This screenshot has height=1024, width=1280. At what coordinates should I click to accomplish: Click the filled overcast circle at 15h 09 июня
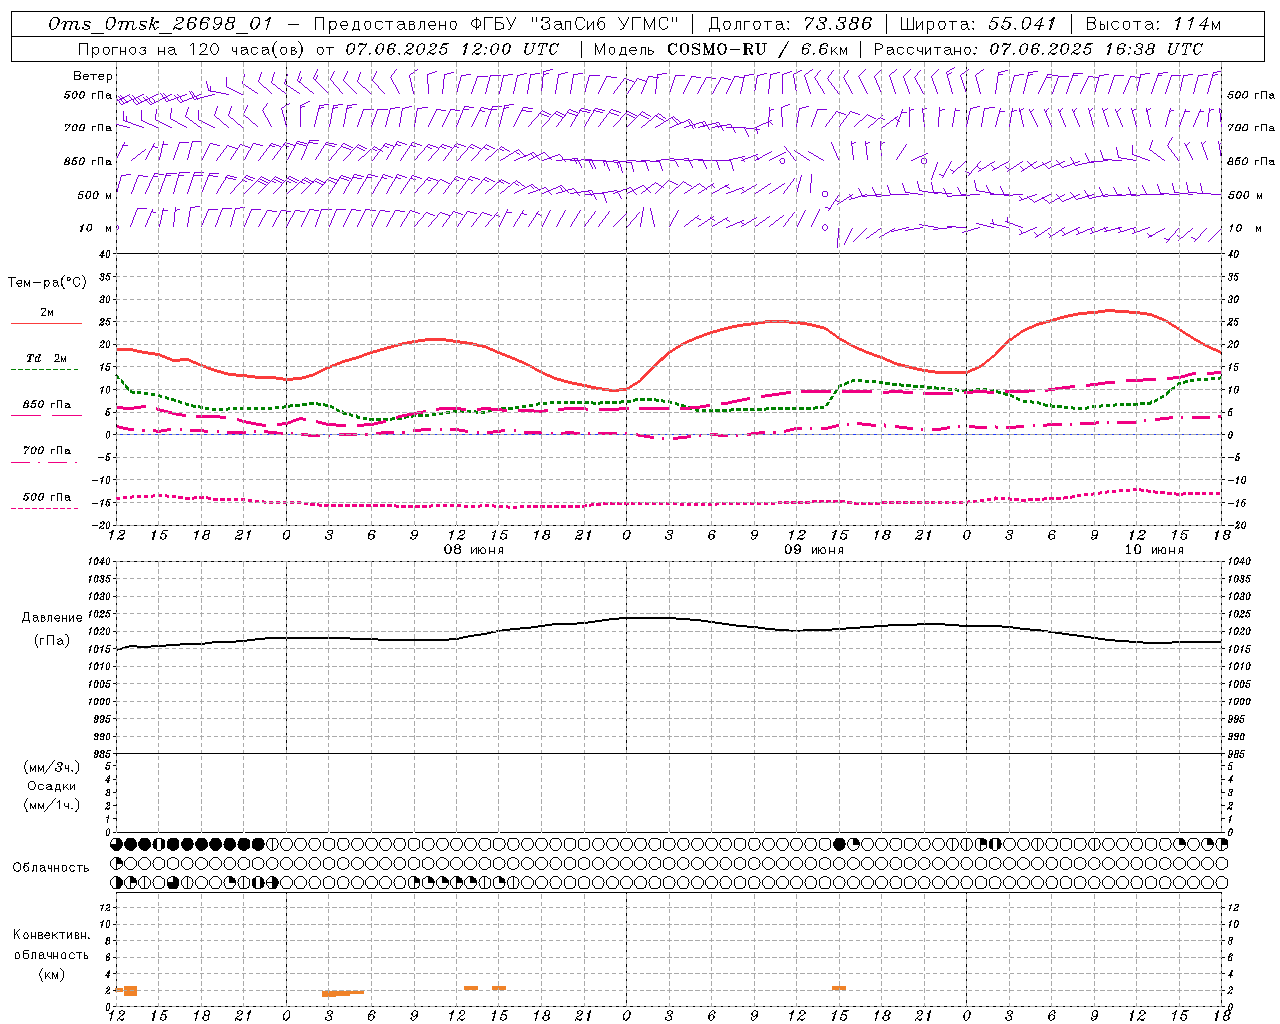pyautogui.click(x=839, y=844)
